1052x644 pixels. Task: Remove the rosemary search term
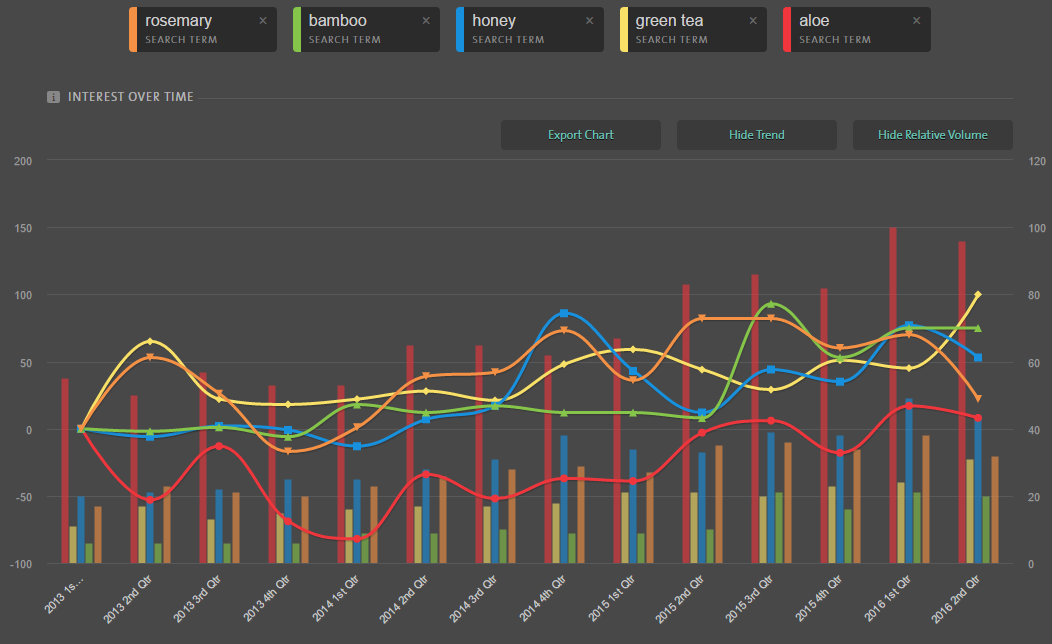(263, 20)
